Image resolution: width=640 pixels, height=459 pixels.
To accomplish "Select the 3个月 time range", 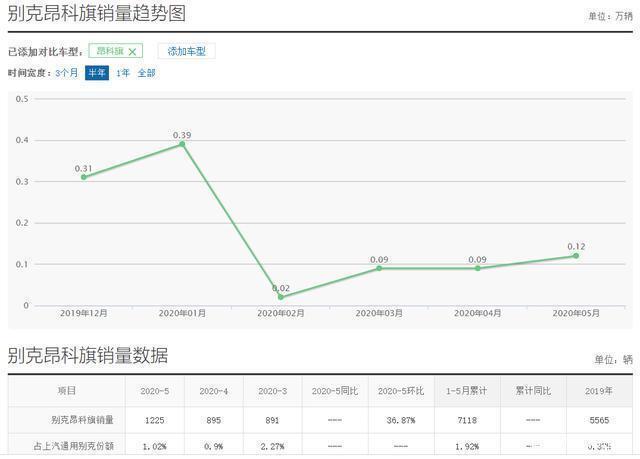I will (67, 73).
